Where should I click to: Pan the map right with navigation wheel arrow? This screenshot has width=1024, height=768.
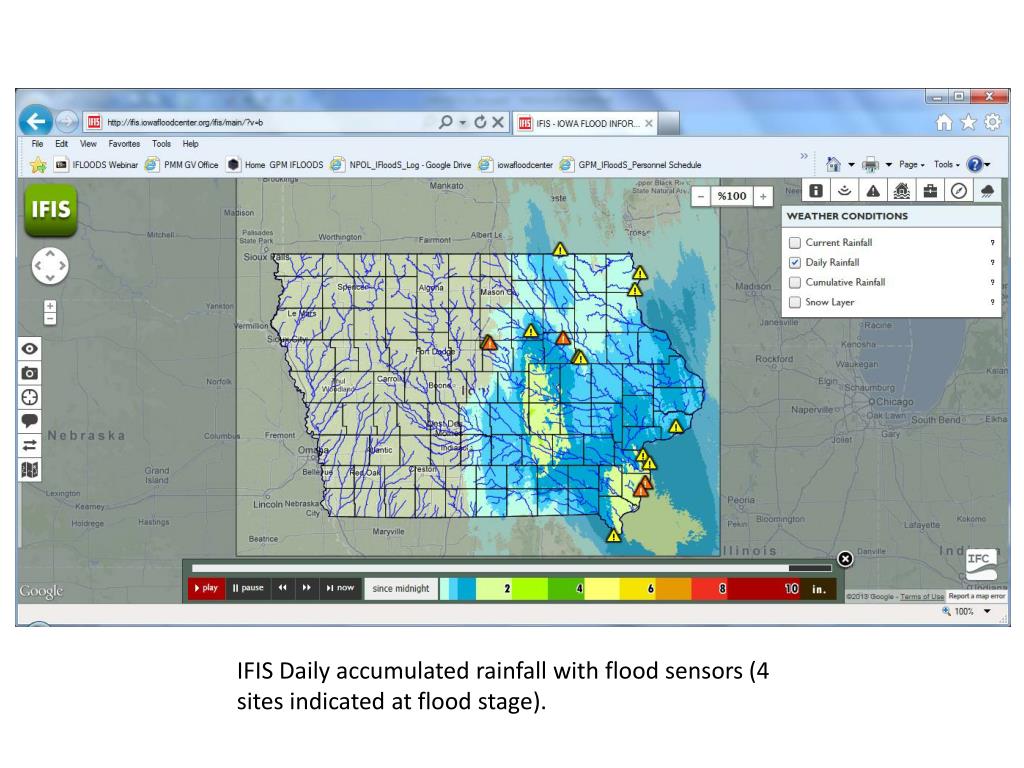(x=63, y=266)
